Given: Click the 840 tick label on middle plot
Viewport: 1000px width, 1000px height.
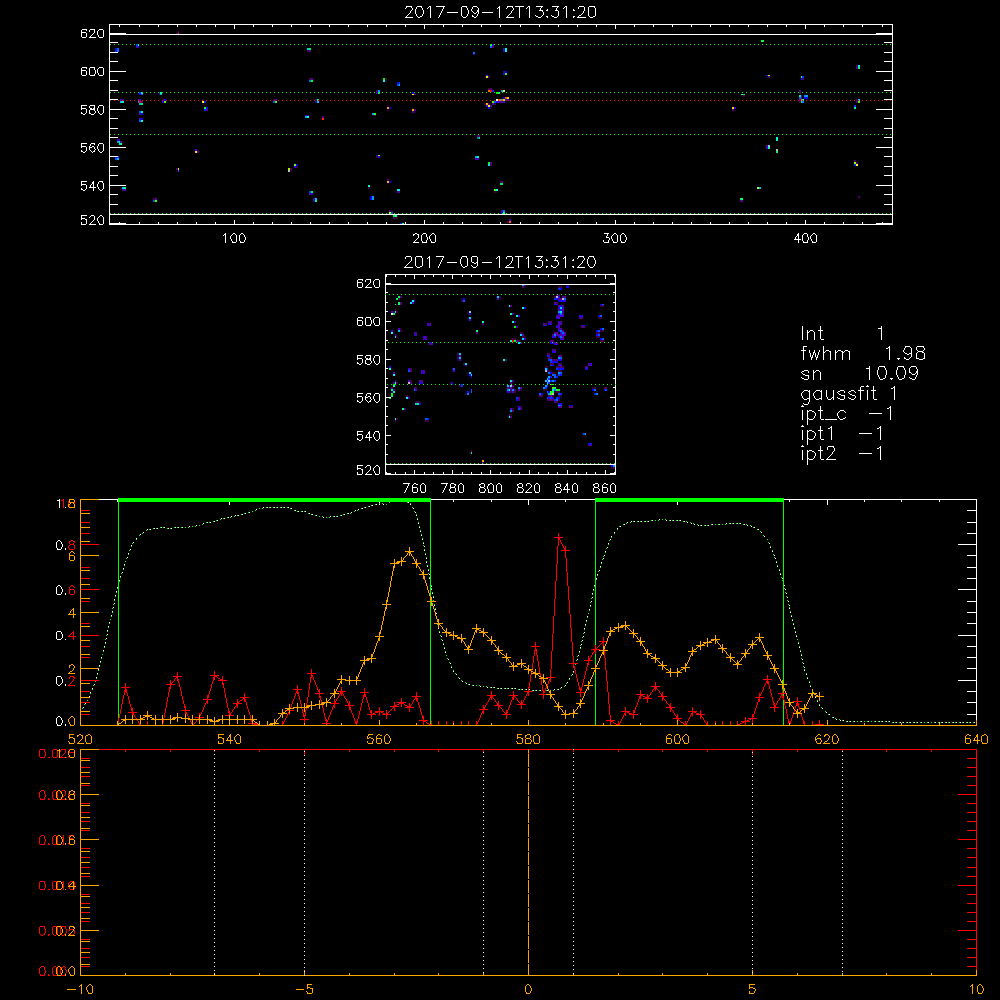Looking at the screenshot, I should click(566, 489).
